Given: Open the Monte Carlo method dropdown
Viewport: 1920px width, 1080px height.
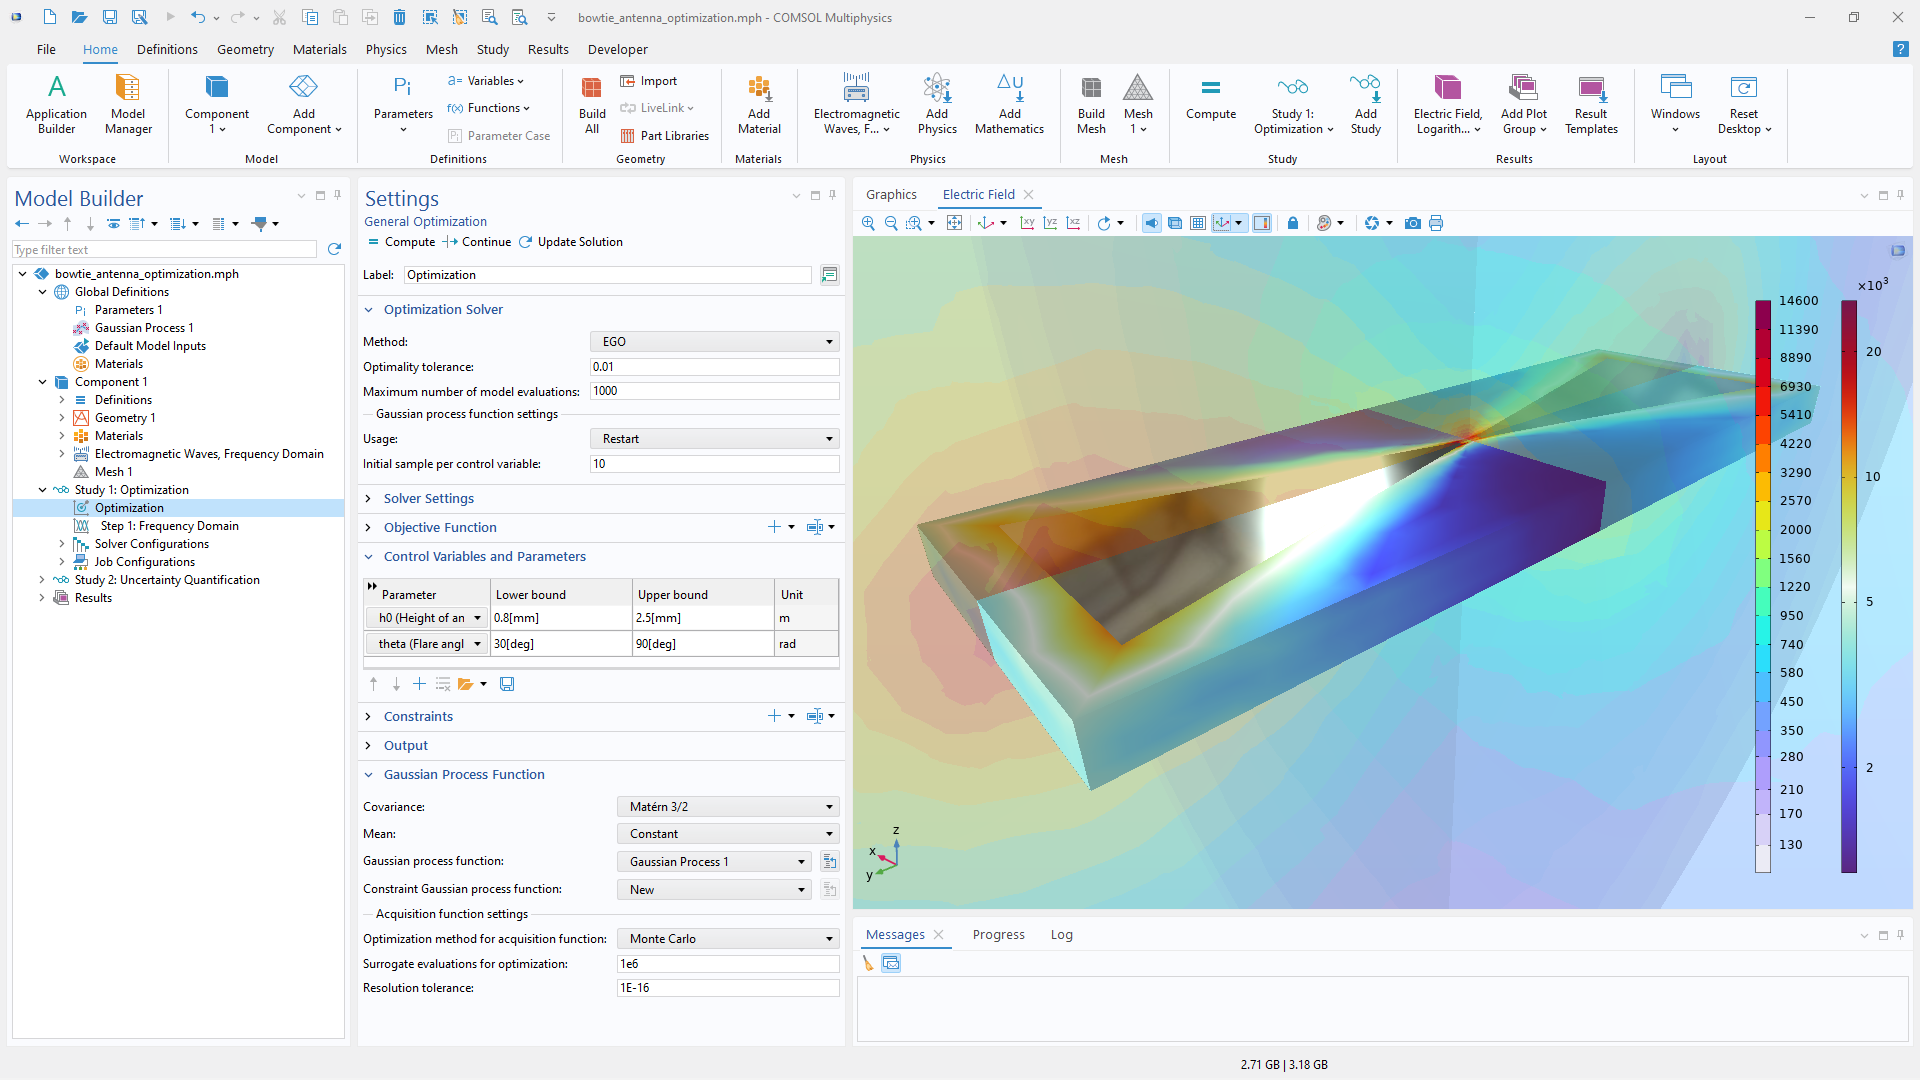Looking at the screenshot, I should pos(728,939).
